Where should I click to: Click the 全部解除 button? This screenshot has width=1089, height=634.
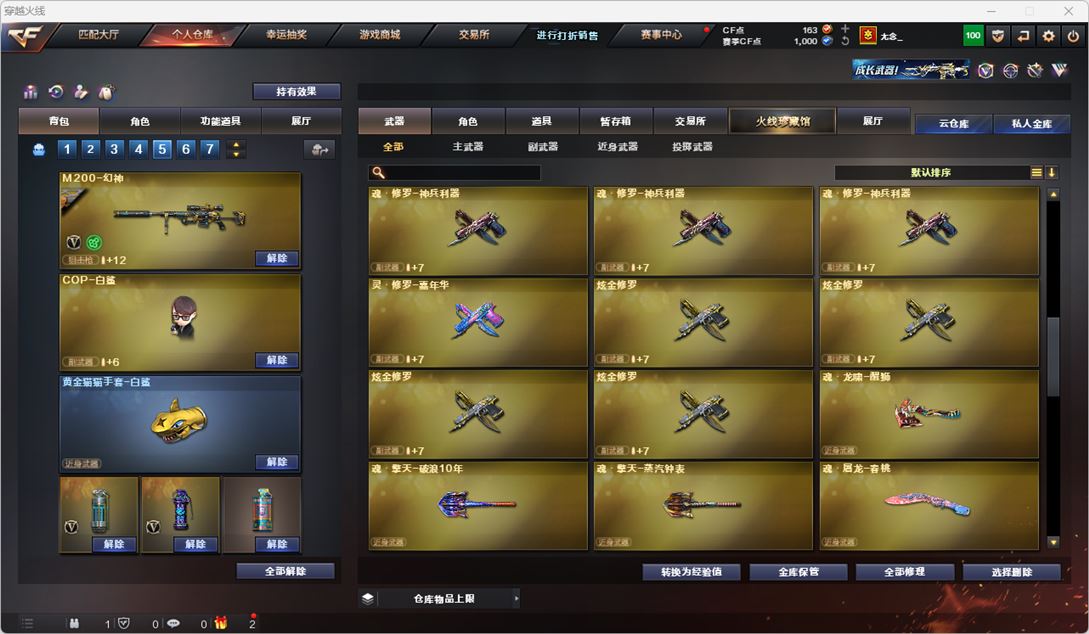coord(285,571)
